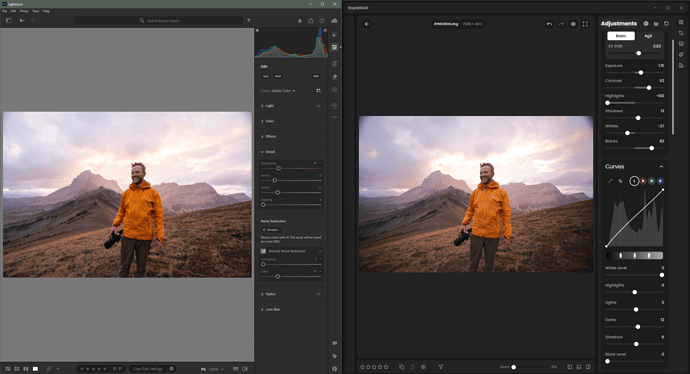The image size is (690, 374).
Task: Select the crop tool in RapidRAW sidebar
Action: point(681,33)
